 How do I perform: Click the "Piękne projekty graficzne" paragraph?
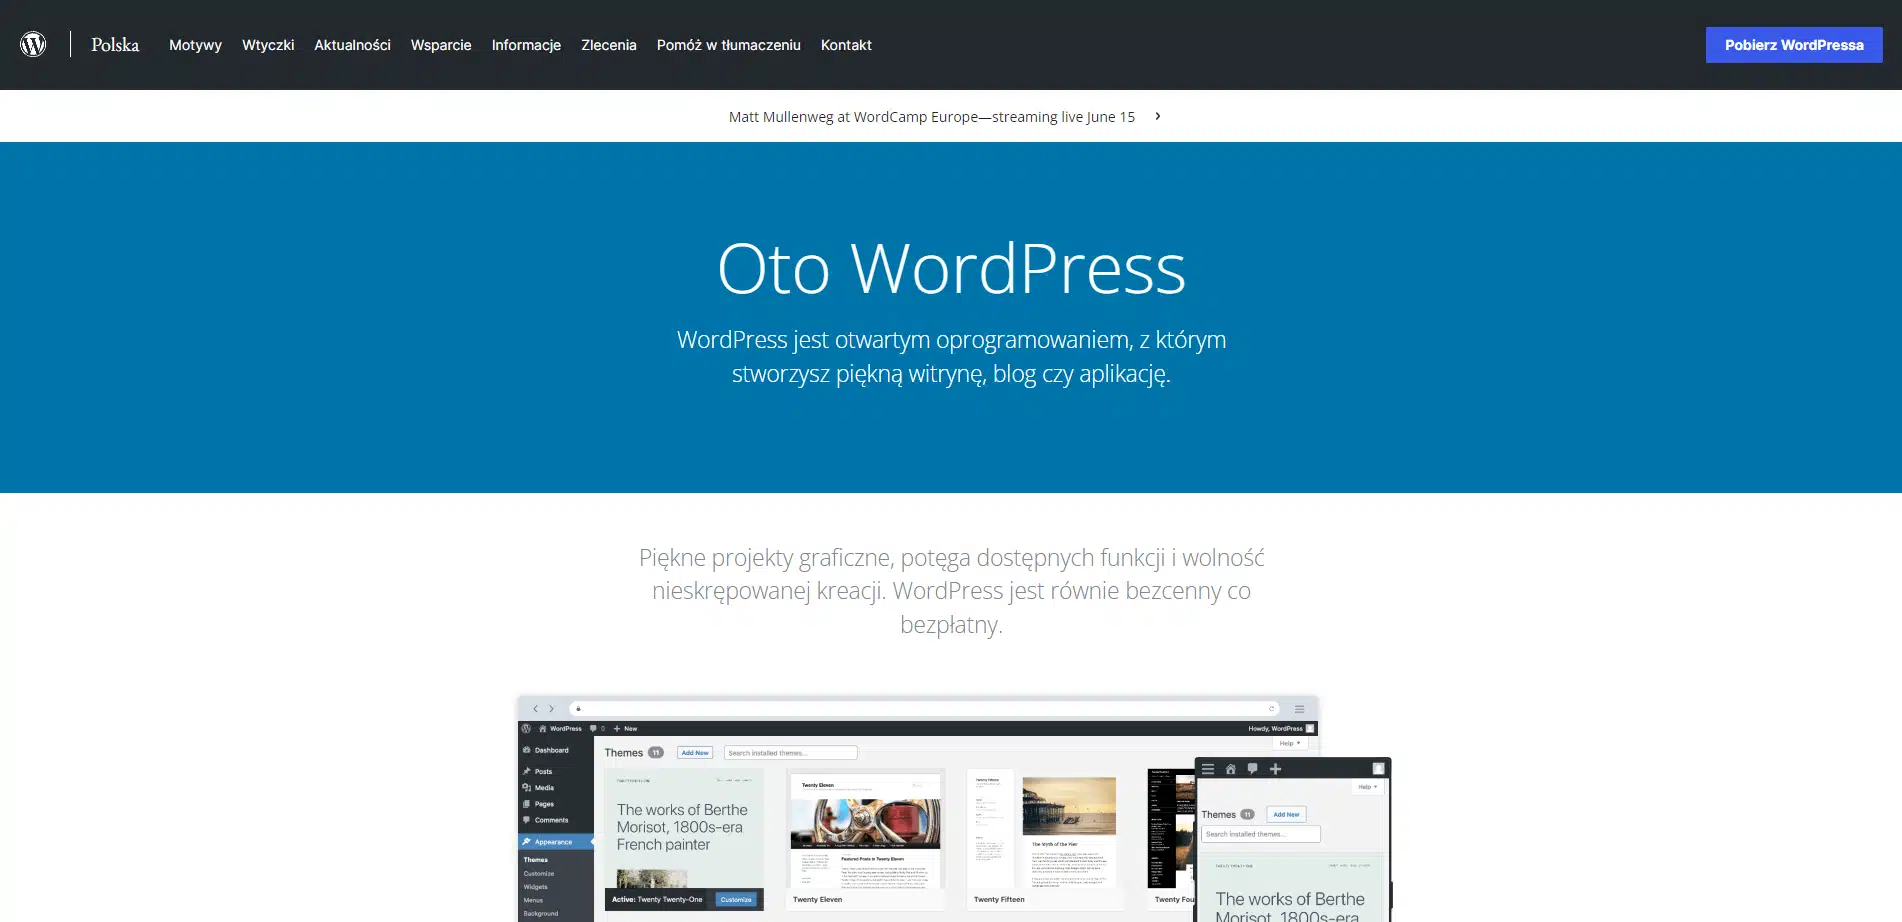[x=951, y=591]
